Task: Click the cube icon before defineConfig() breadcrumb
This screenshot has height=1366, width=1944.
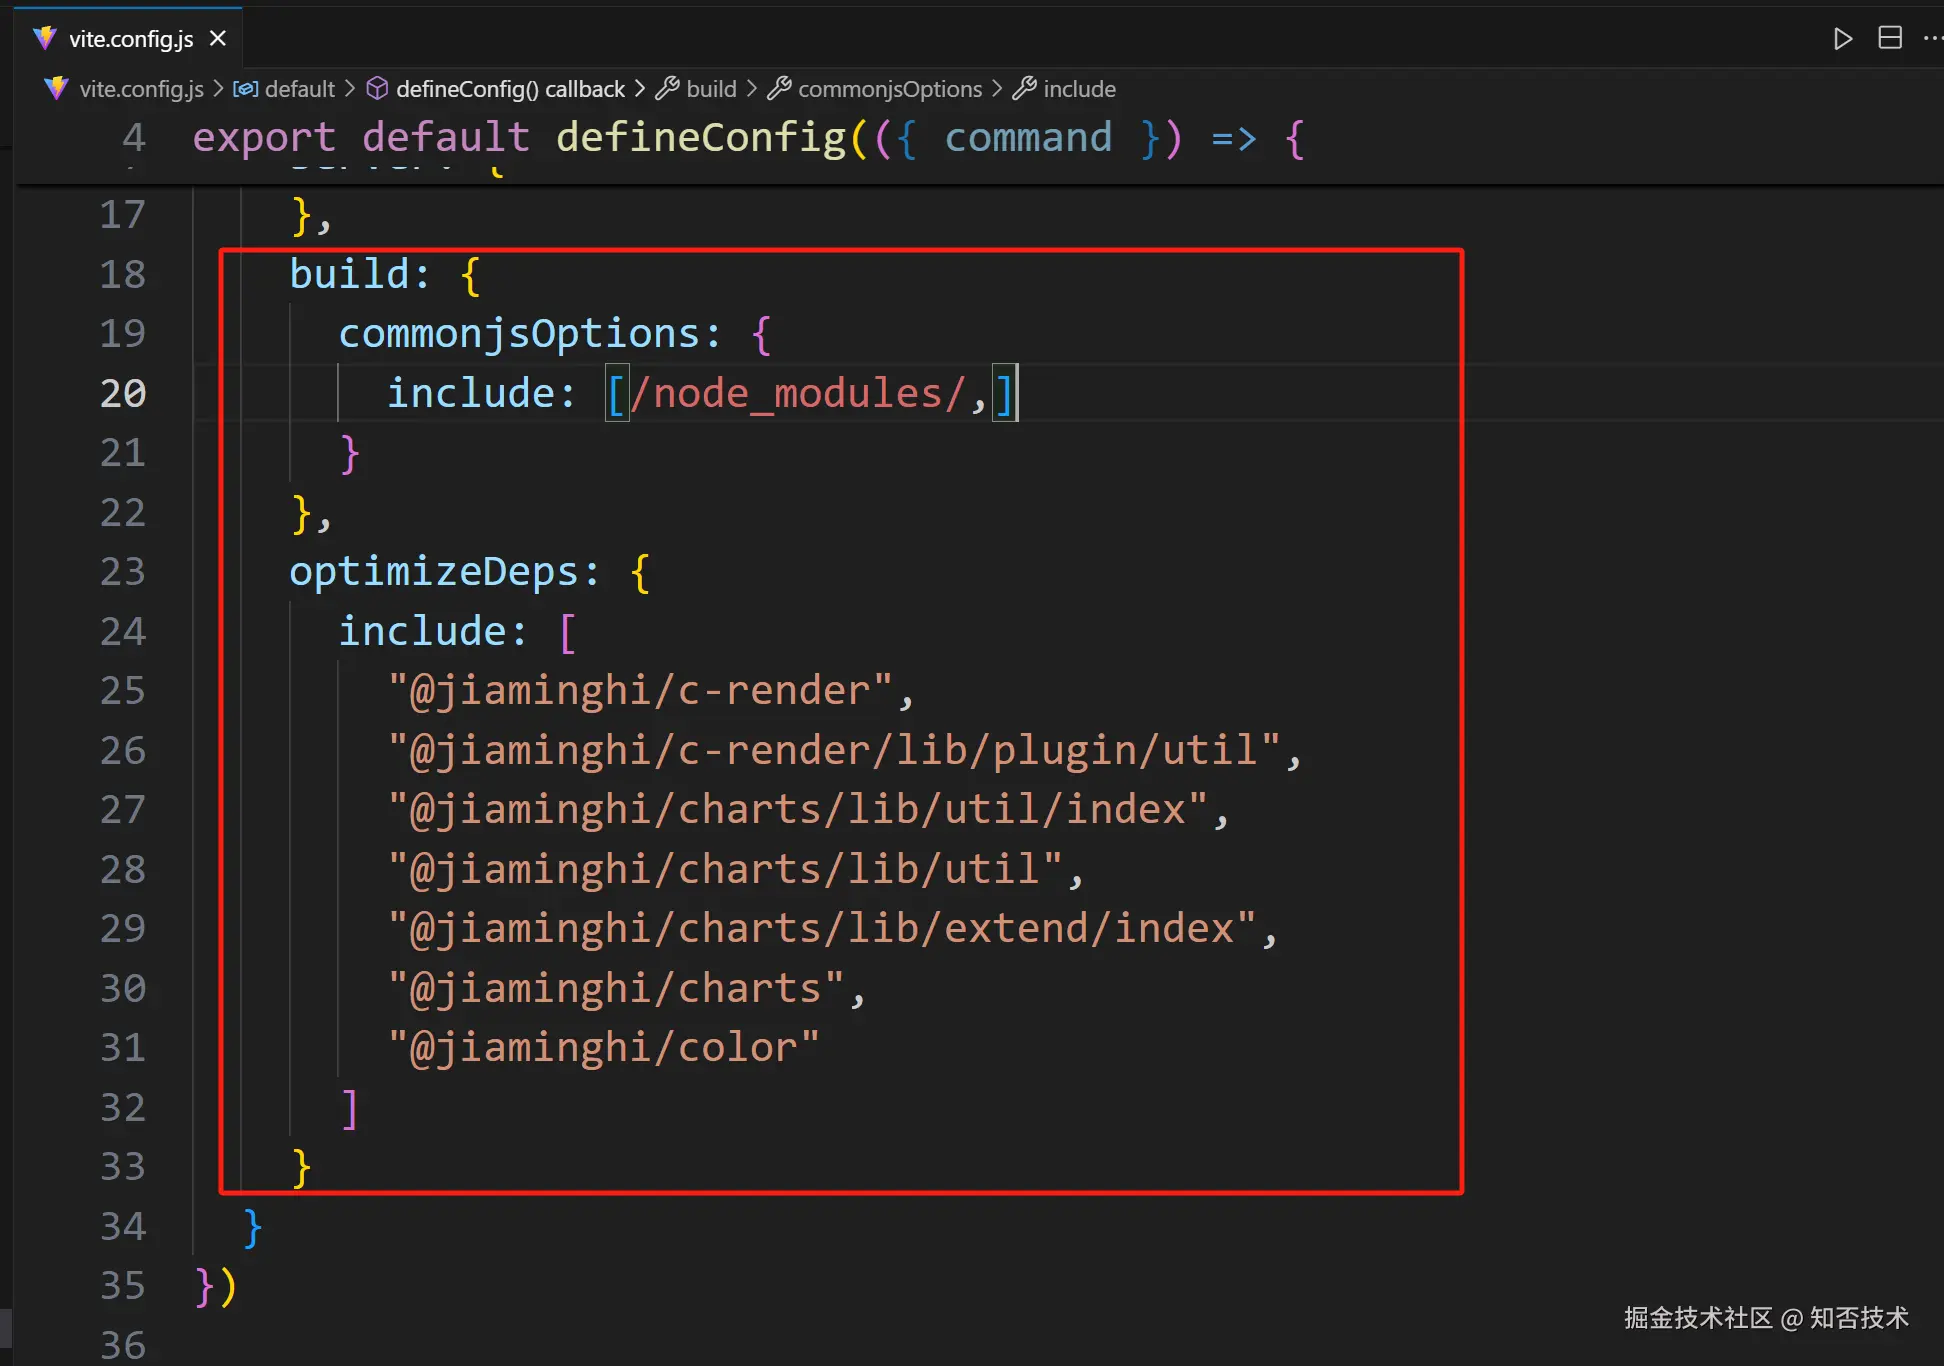Action: click(x=377, y=89)
